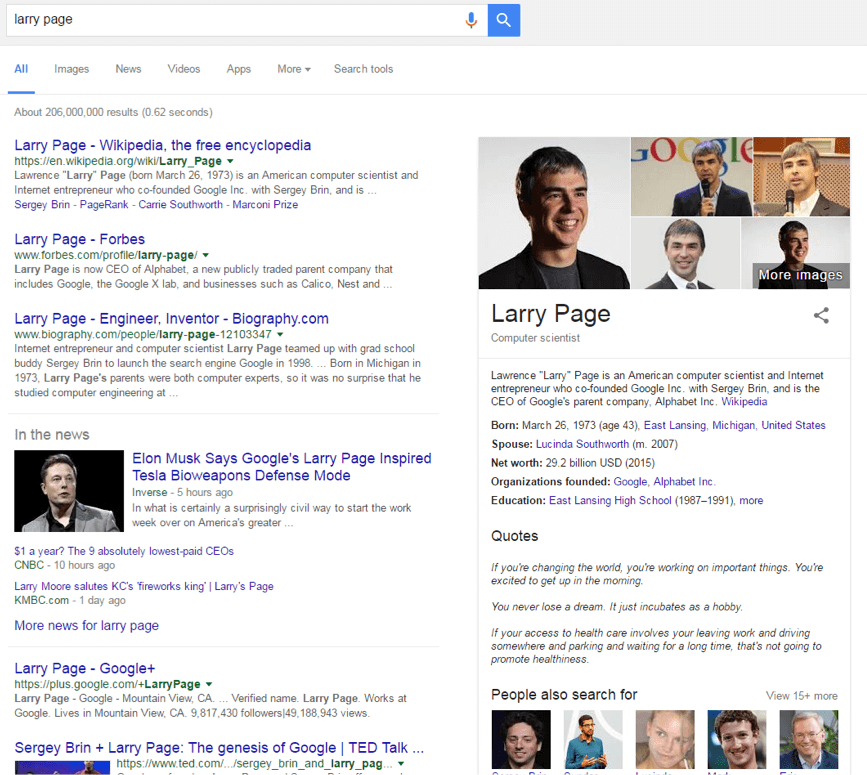Open the Larry Page Wikipedia result
The width and height of the screenshot is (867, 775).
163,145
